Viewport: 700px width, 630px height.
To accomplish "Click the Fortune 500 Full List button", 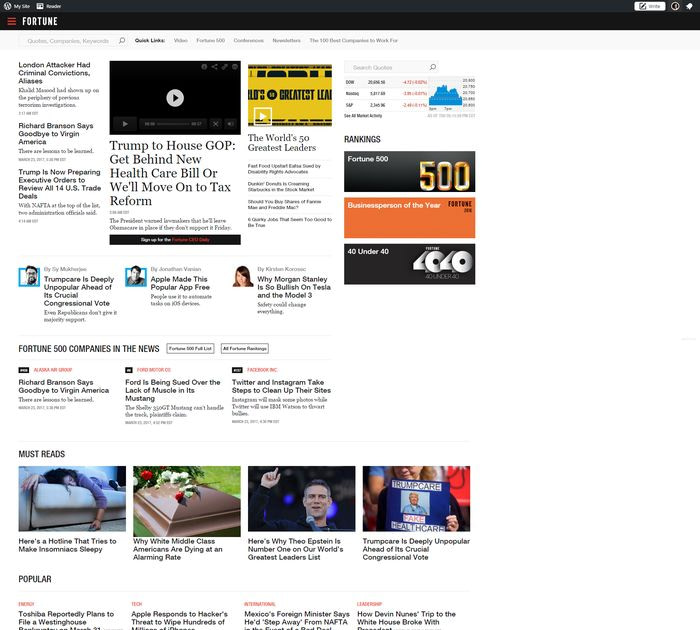I will (190, 349).
